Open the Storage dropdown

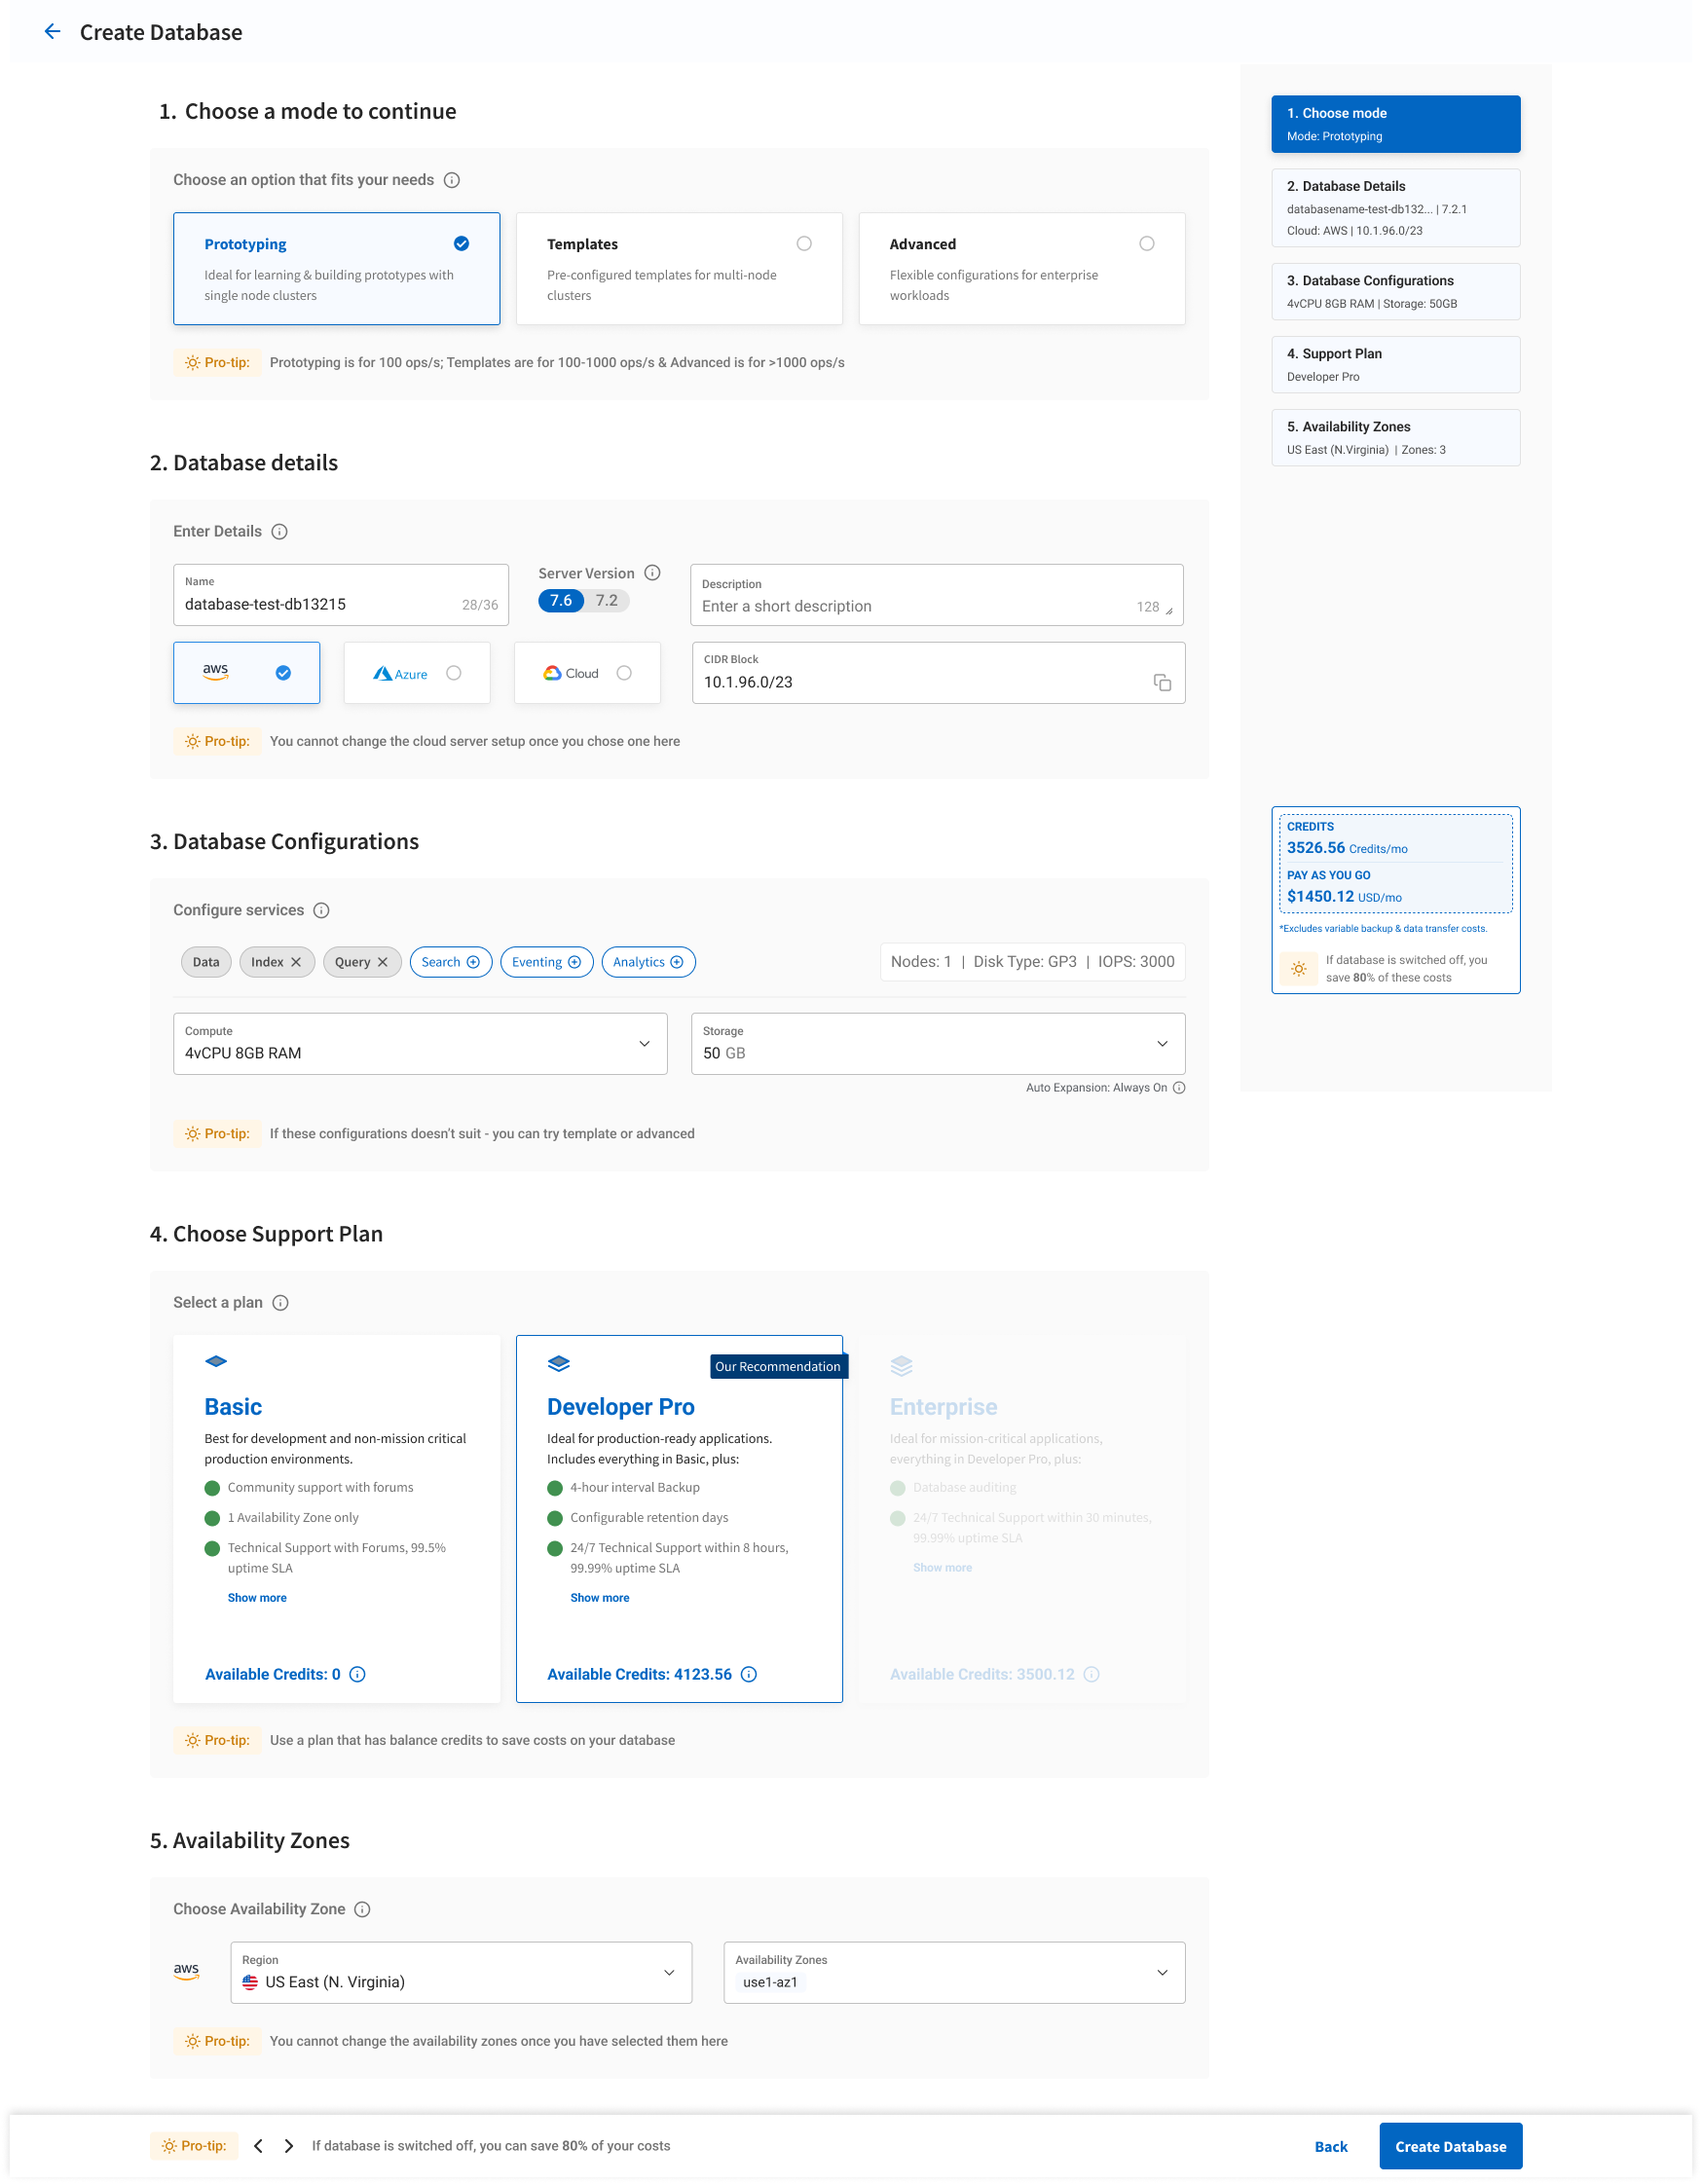pos(1161,1043)
